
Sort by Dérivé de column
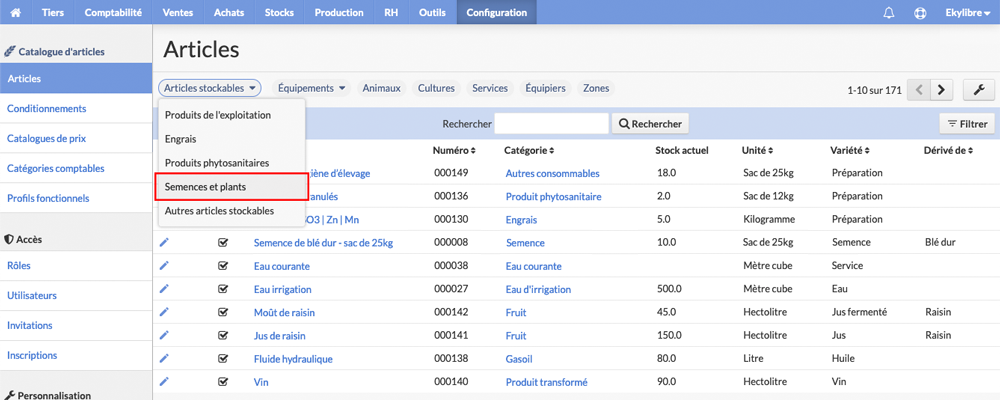(948, 151)
